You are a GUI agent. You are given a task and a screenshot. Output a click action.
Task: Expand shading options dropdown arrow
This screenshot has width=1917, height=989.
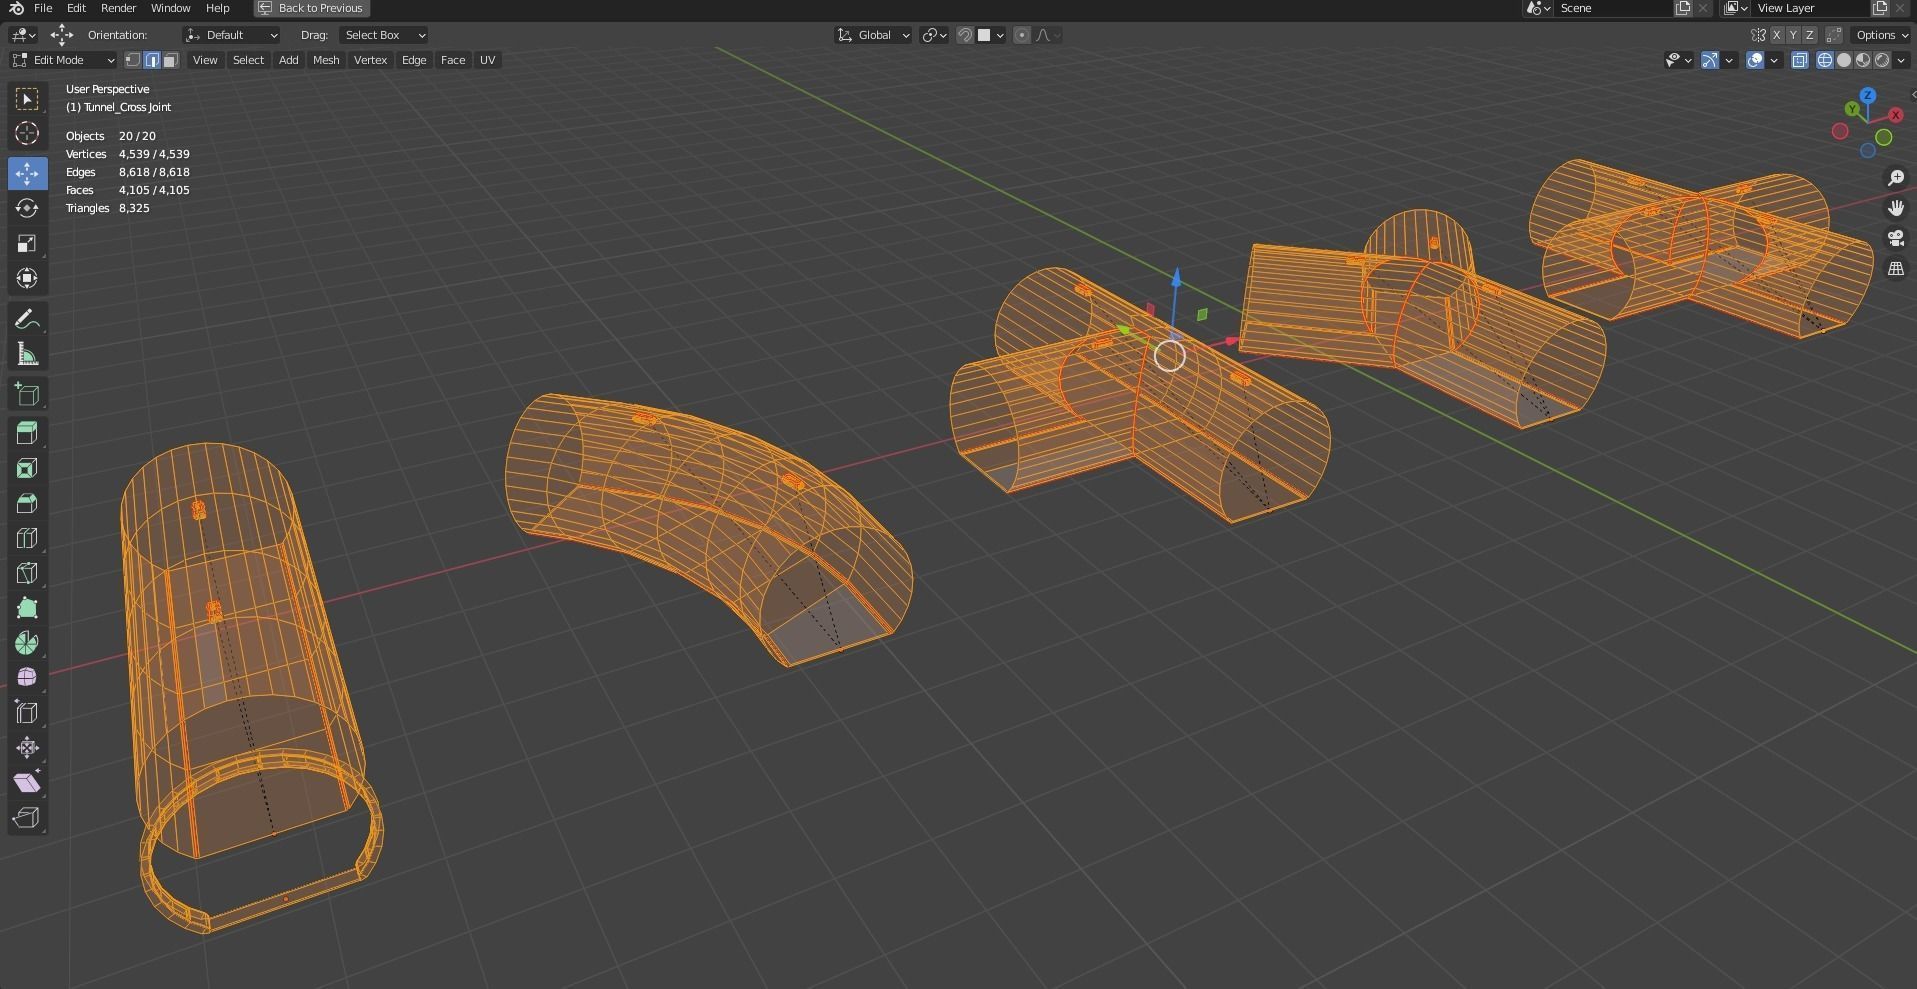pyautogui.click(x=1900, y=60)
